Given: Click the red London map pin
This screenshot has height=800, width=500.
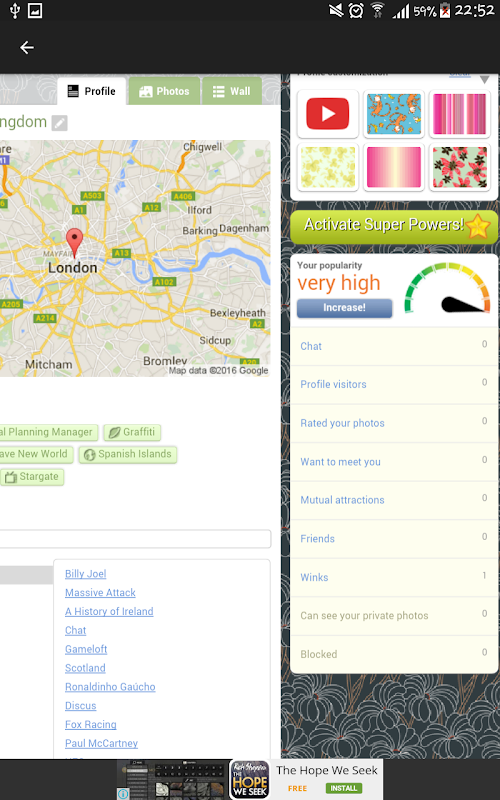Looking at the screenshot, I should click(x=74, y=243).
